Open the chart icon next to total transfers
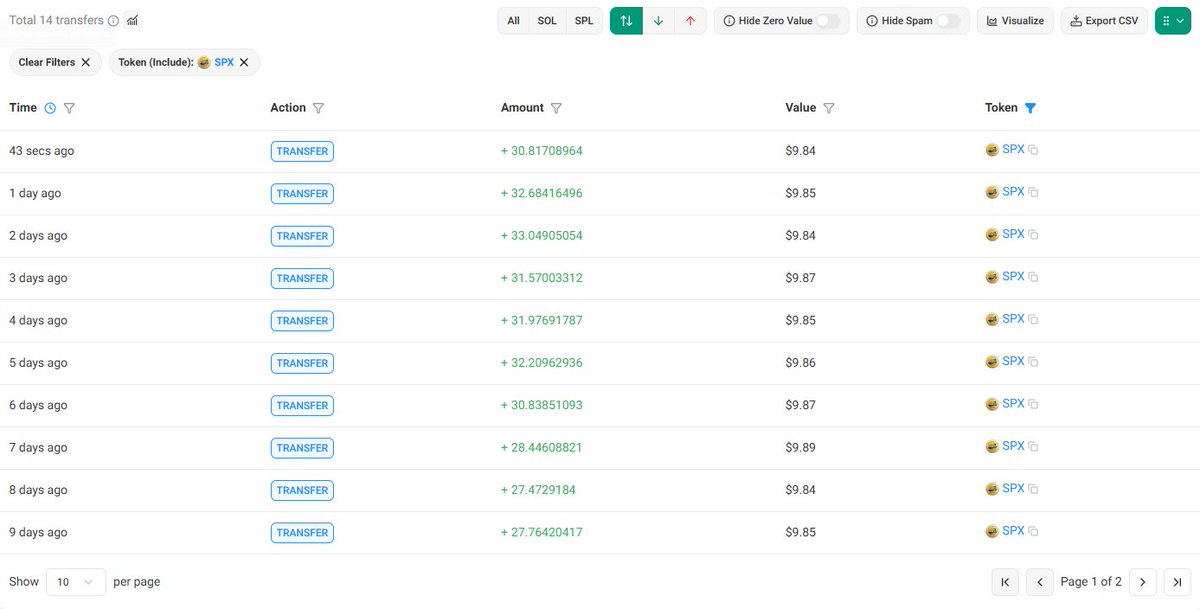1200x609 pixels. 133,20
